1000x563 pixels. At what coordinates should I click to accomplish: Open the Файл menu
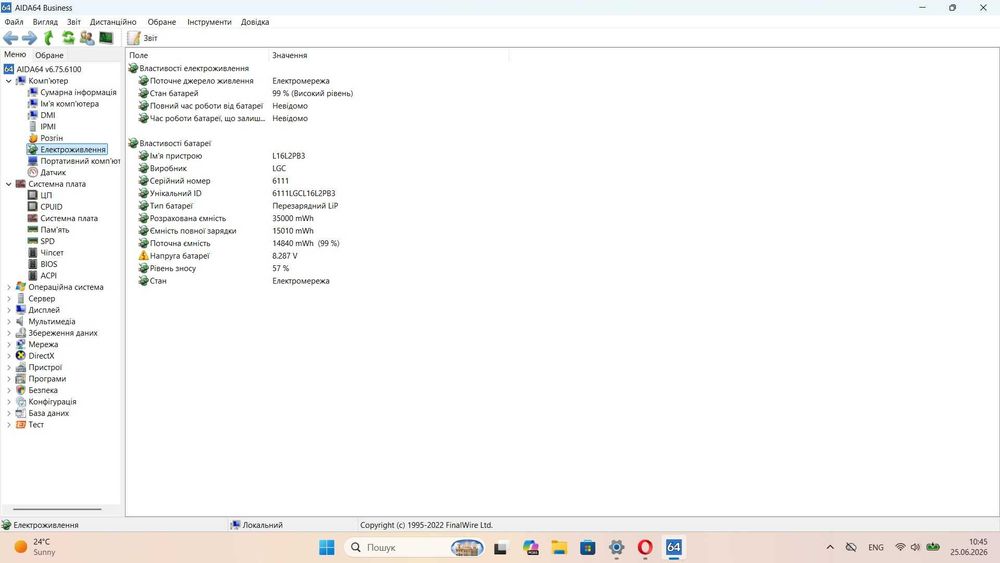coord(14,22)
